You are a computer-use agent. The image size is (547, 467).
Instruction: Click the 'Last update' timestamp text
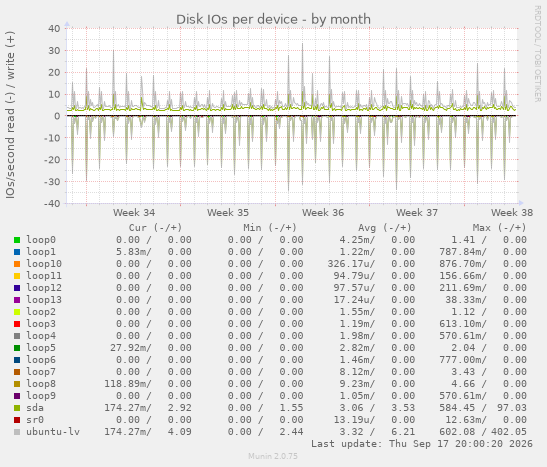[x=422, y=444]
